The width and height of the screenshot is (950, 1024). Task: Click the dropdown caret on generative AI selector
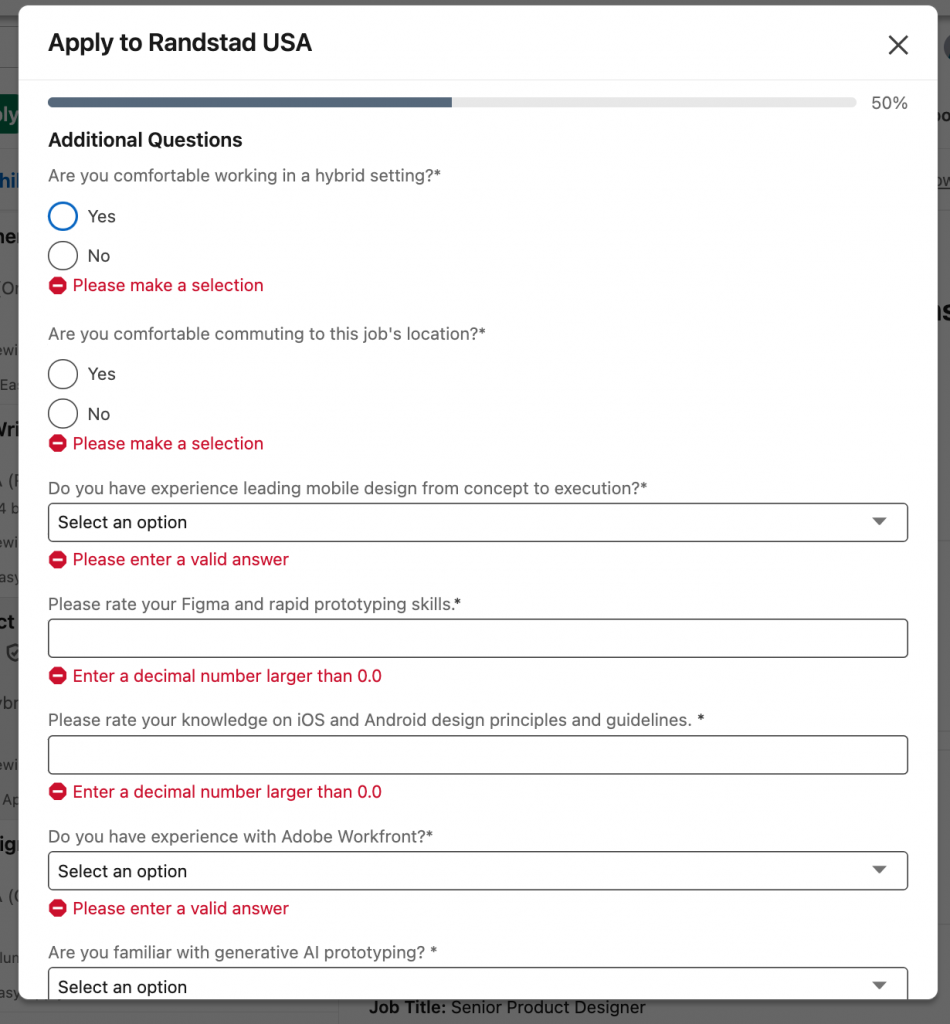pos(879,986)
